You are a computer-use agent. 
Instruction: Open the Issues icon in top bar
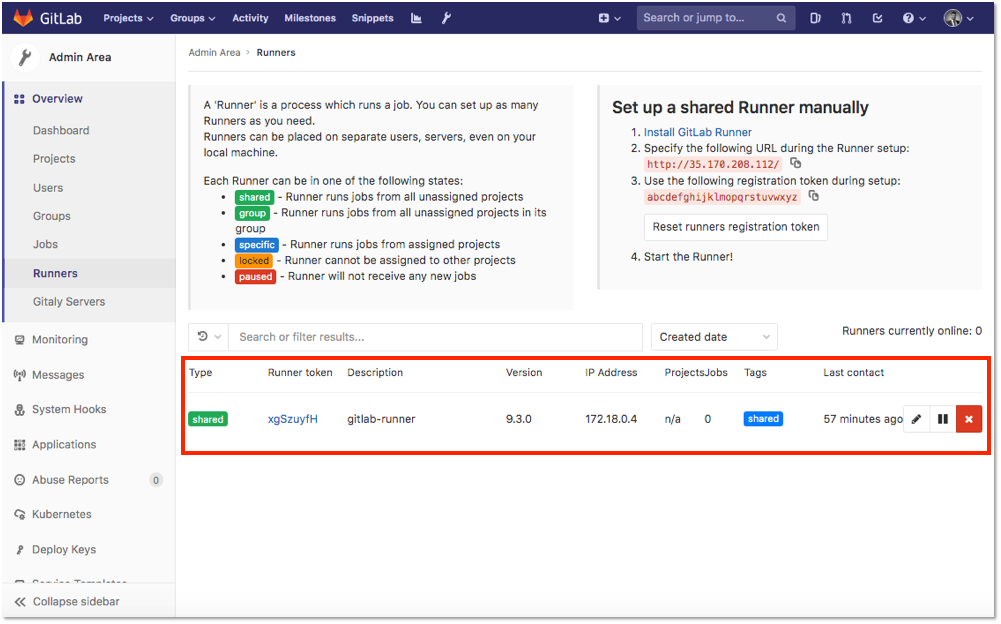[x=815, y=19]
